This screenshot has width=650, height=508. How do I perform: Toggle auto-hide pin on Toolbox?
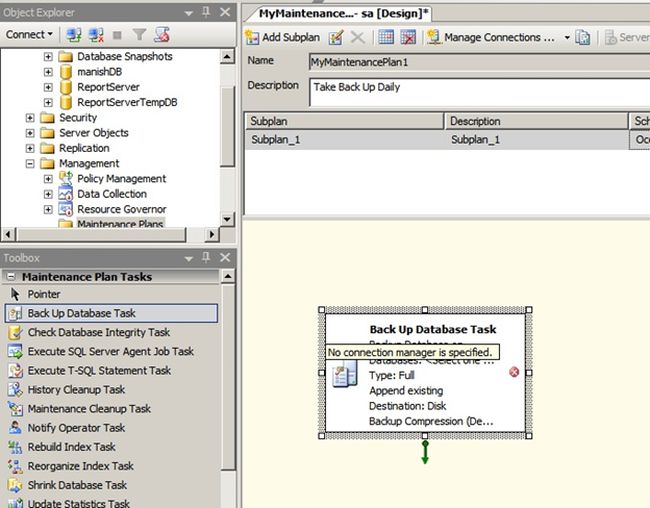point(206,258)
